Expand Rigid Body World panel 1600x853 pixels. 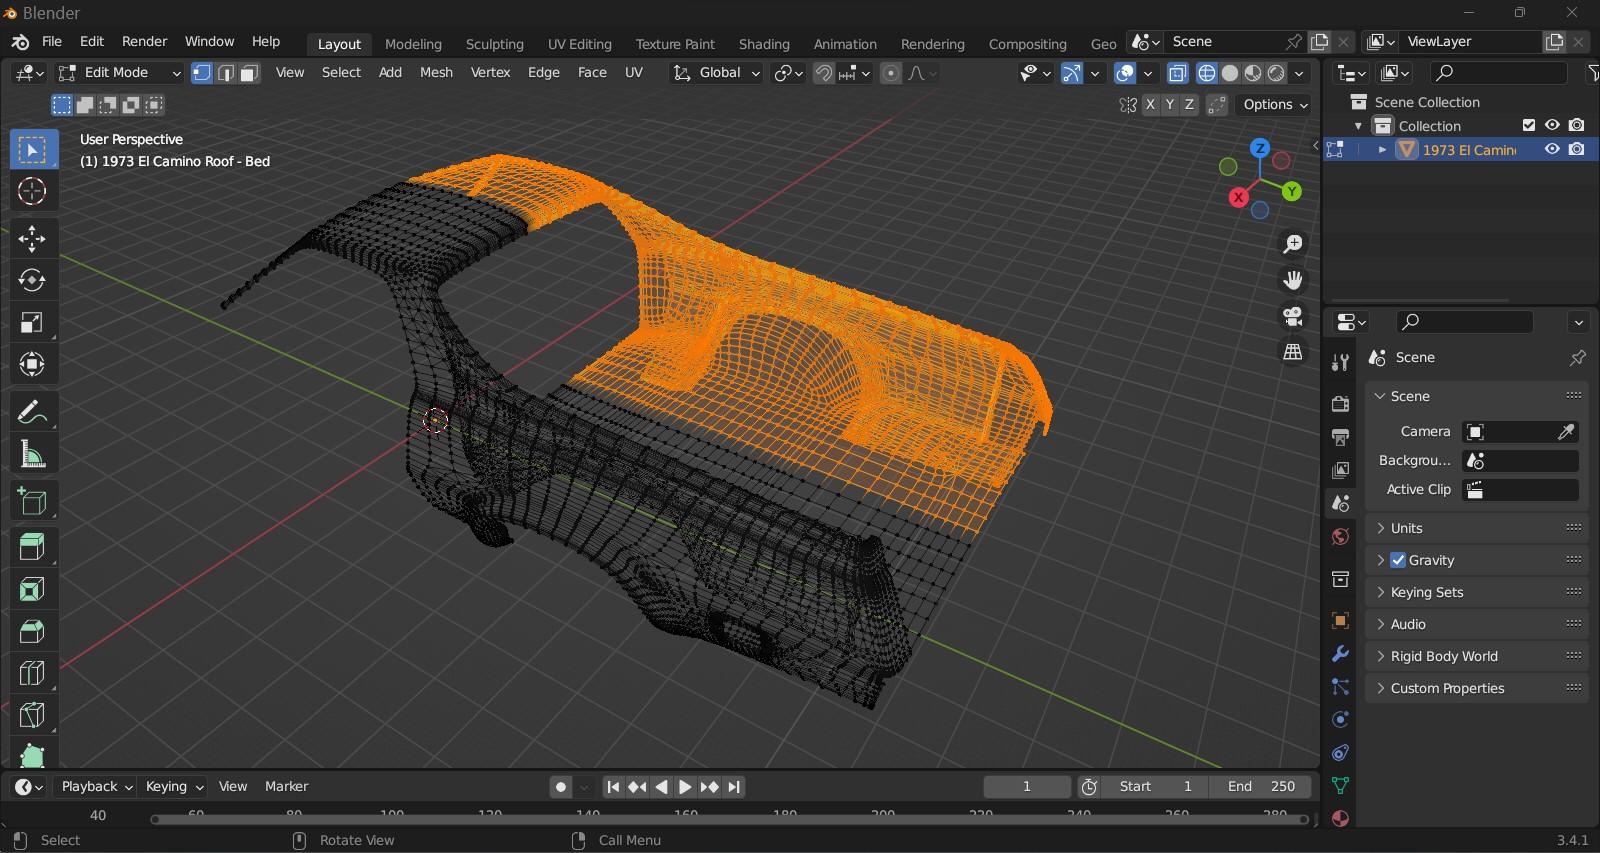click(1476, 656)
